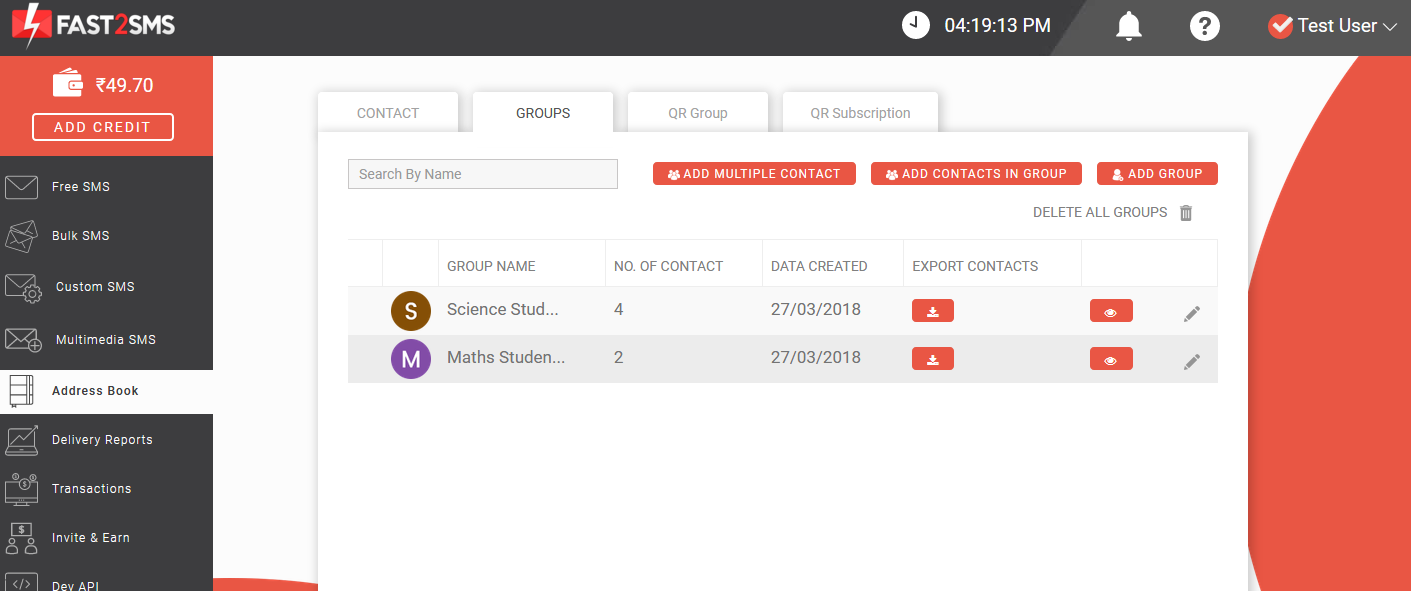Click the Dev API code icon
Screen dimensions: 1411x591
coord(21,582)
